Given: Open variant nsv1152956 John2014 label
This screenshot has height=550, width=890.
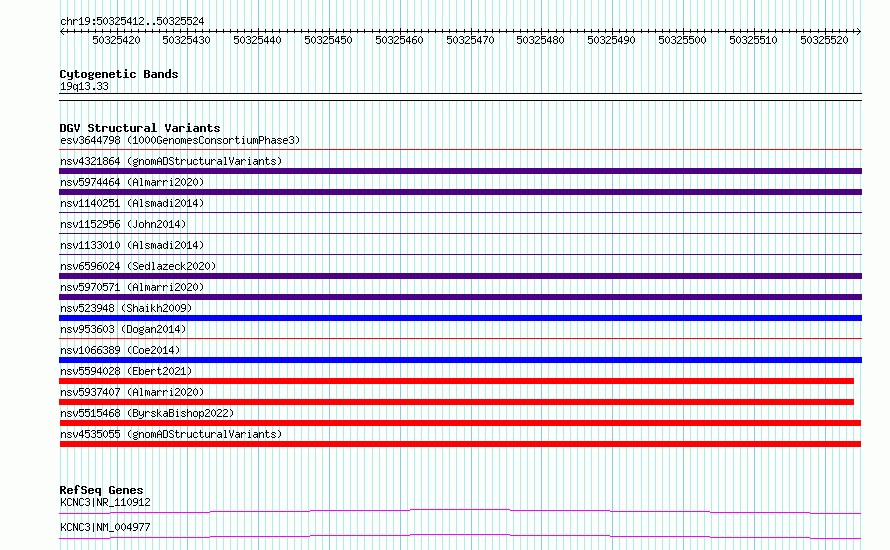Looking at the screenshot, I should (123, 224).
